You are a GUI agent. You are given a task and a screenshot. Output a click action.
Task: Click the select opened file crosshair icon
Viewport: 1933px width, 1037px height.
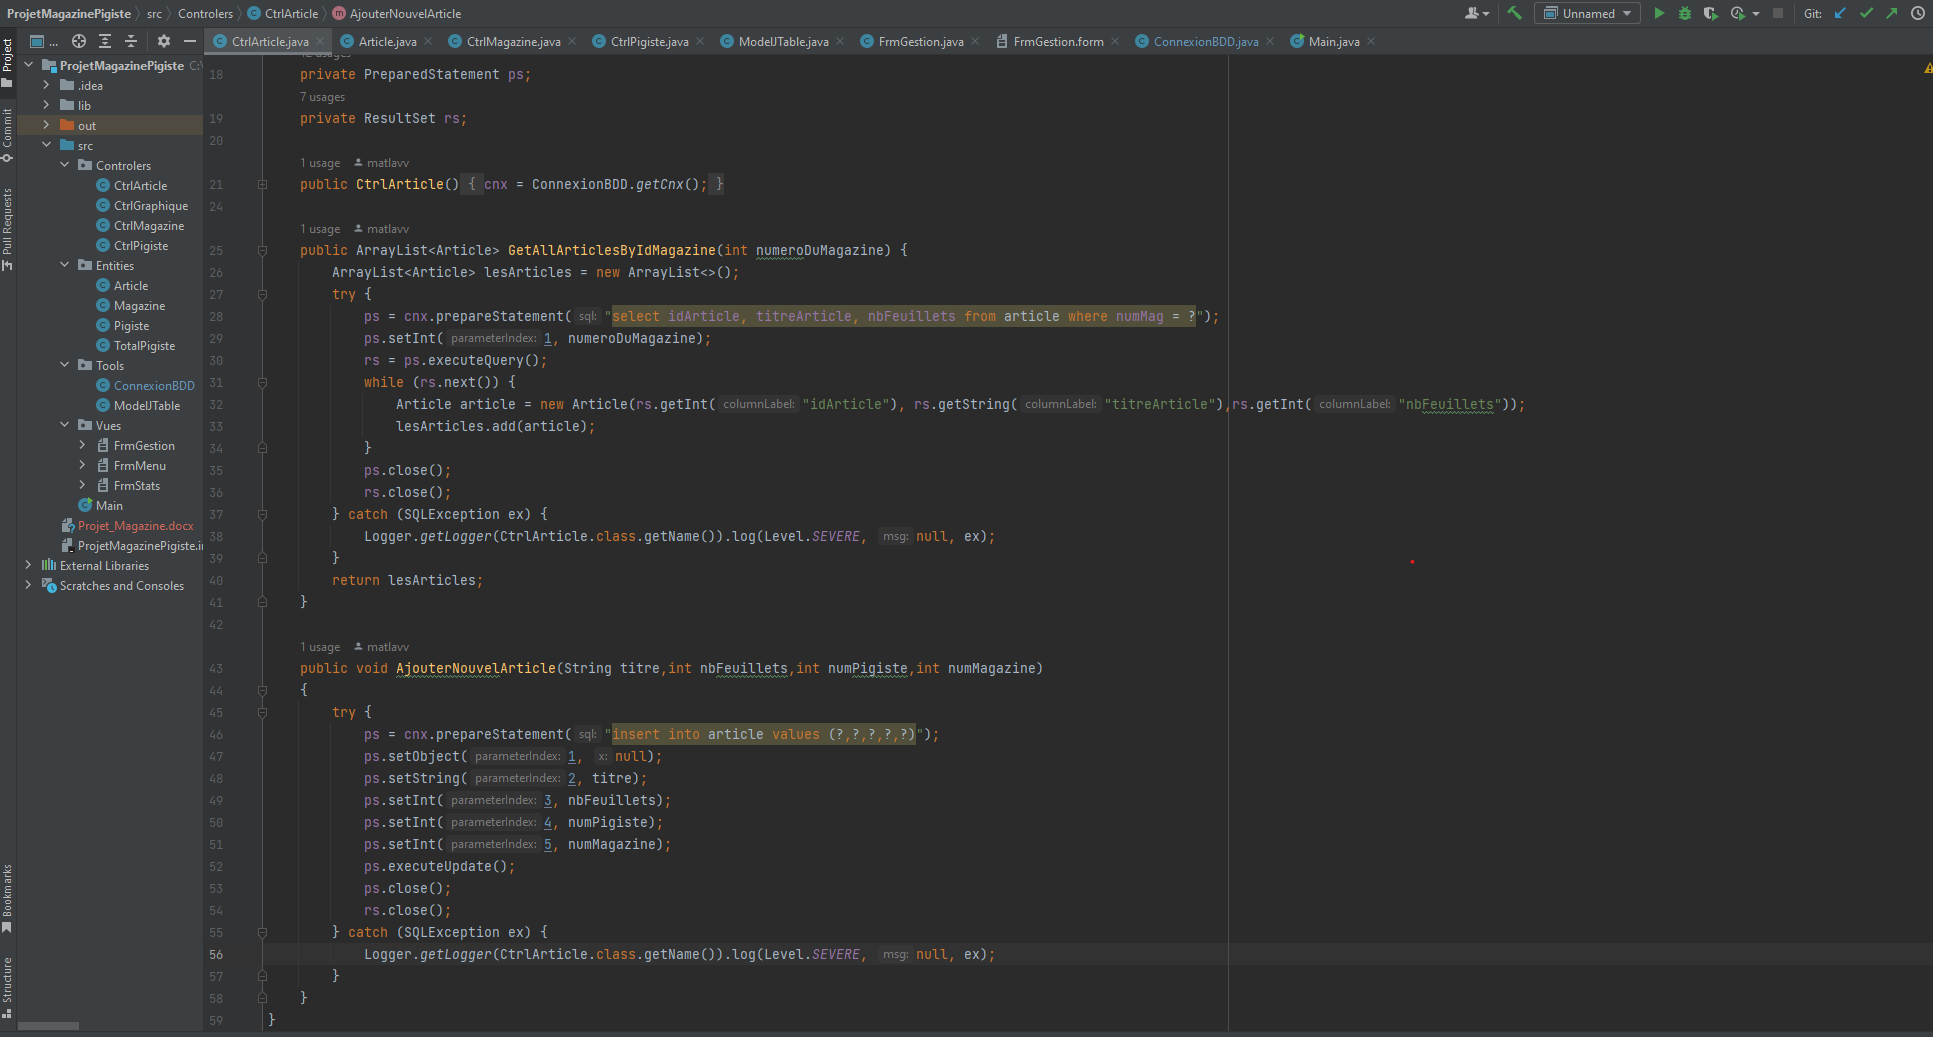click(x=79, y=41)
